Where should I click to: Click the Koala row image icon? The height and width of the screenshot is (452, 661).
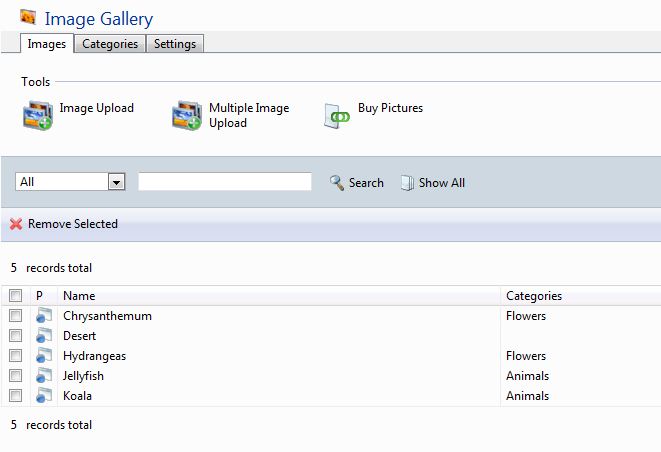pyautogui.click(x=43, y=396)
